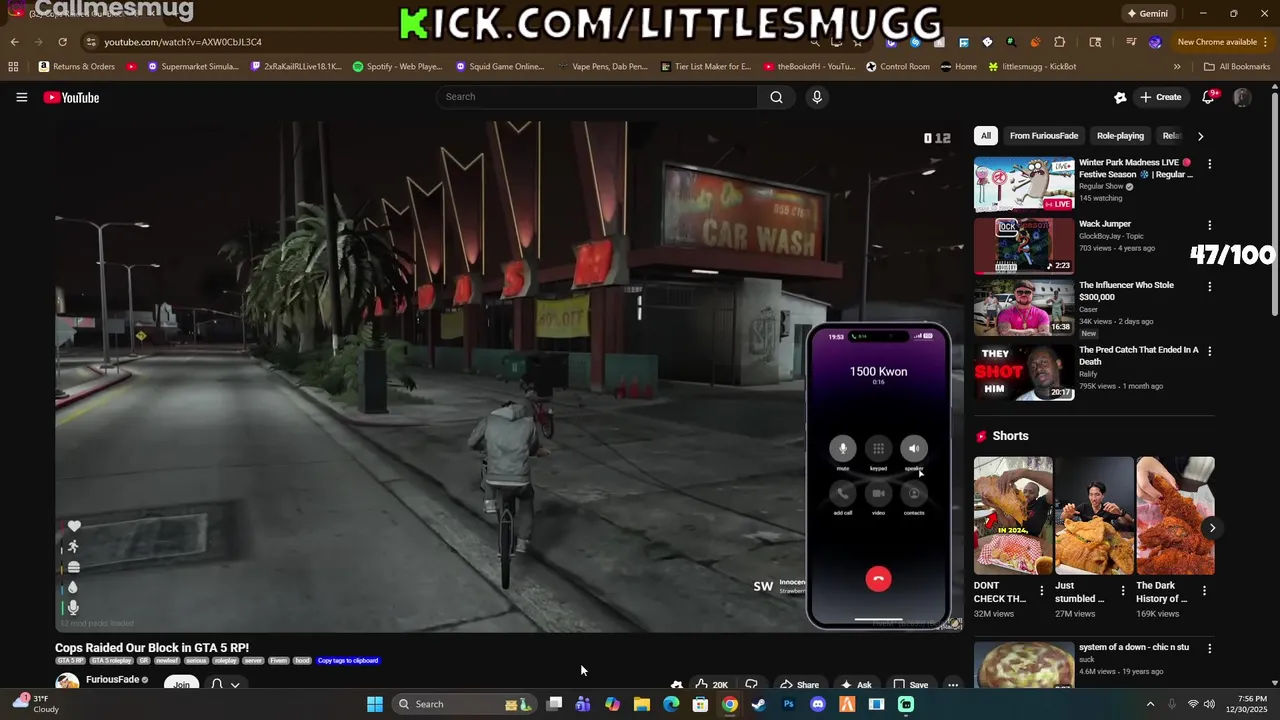The image size is (1280, 720).
Task: Open options for The Influencer Who Stole $300,000
Action: [x=1209, y=287]
